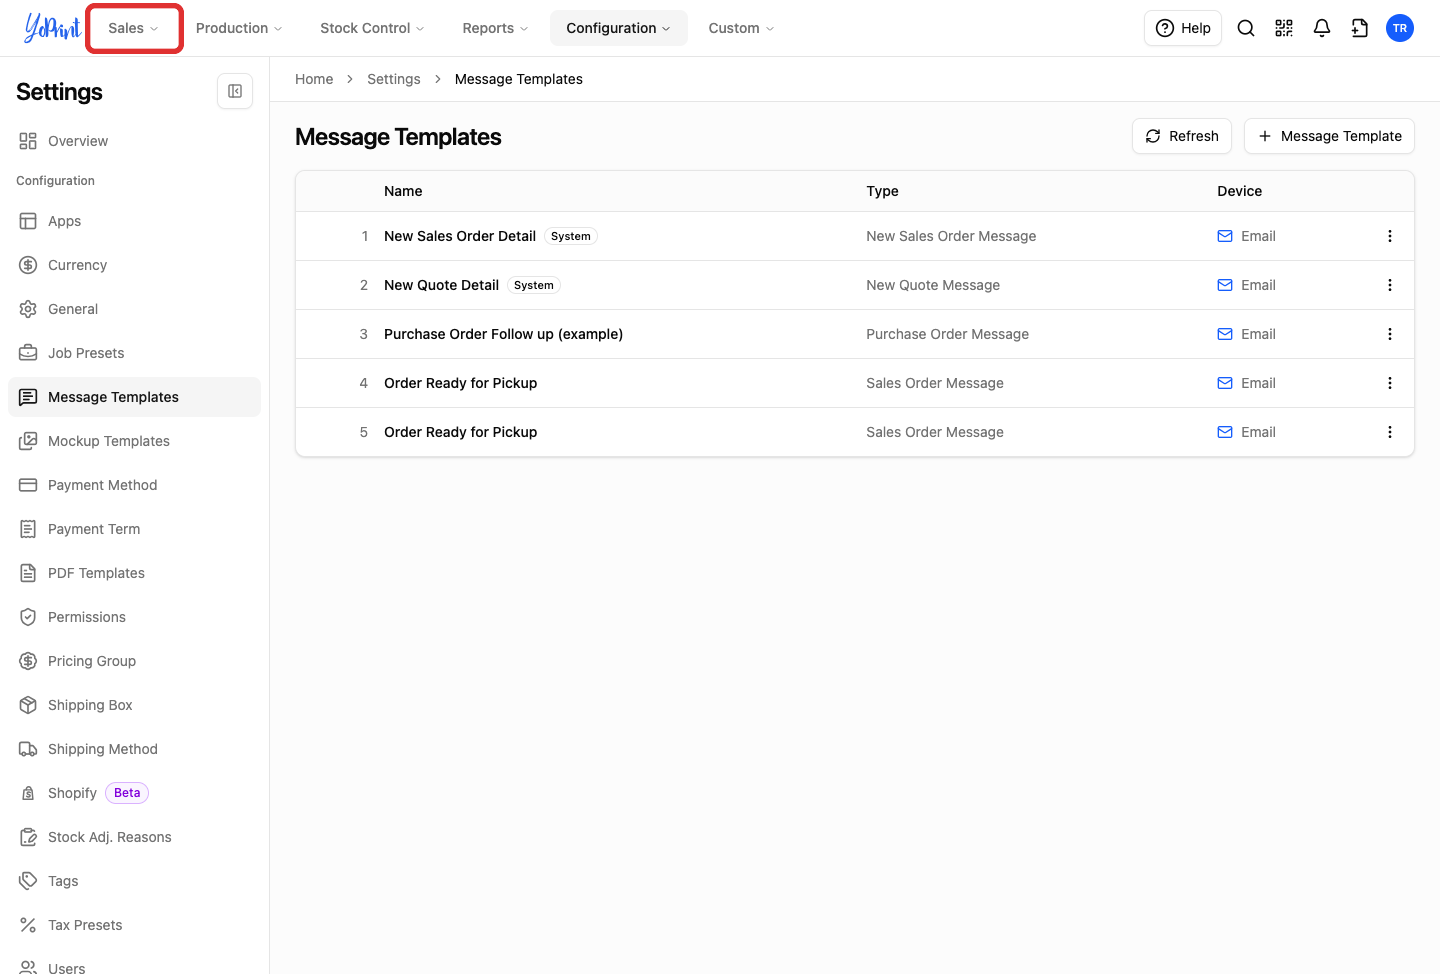
Task: Select Job Presets in the sidebar
Action: tap(134, 353)
